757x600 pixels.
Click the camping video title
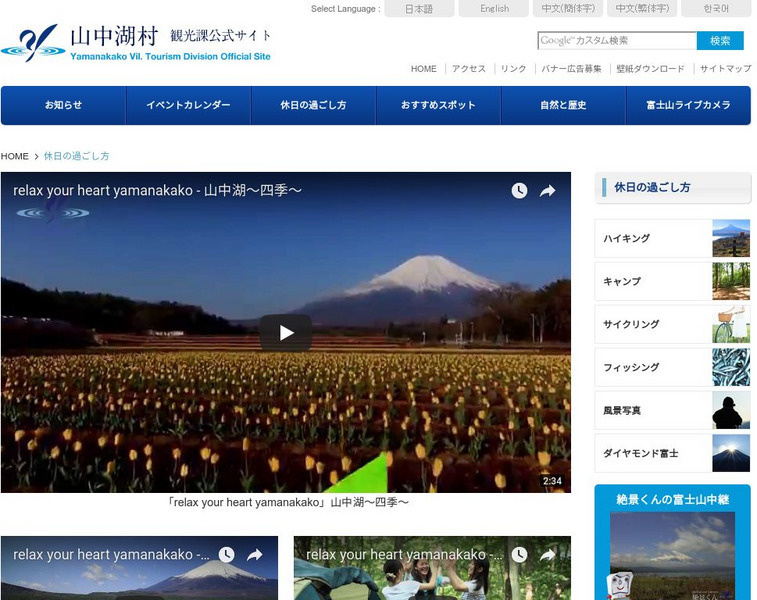[x=405, y=555]
